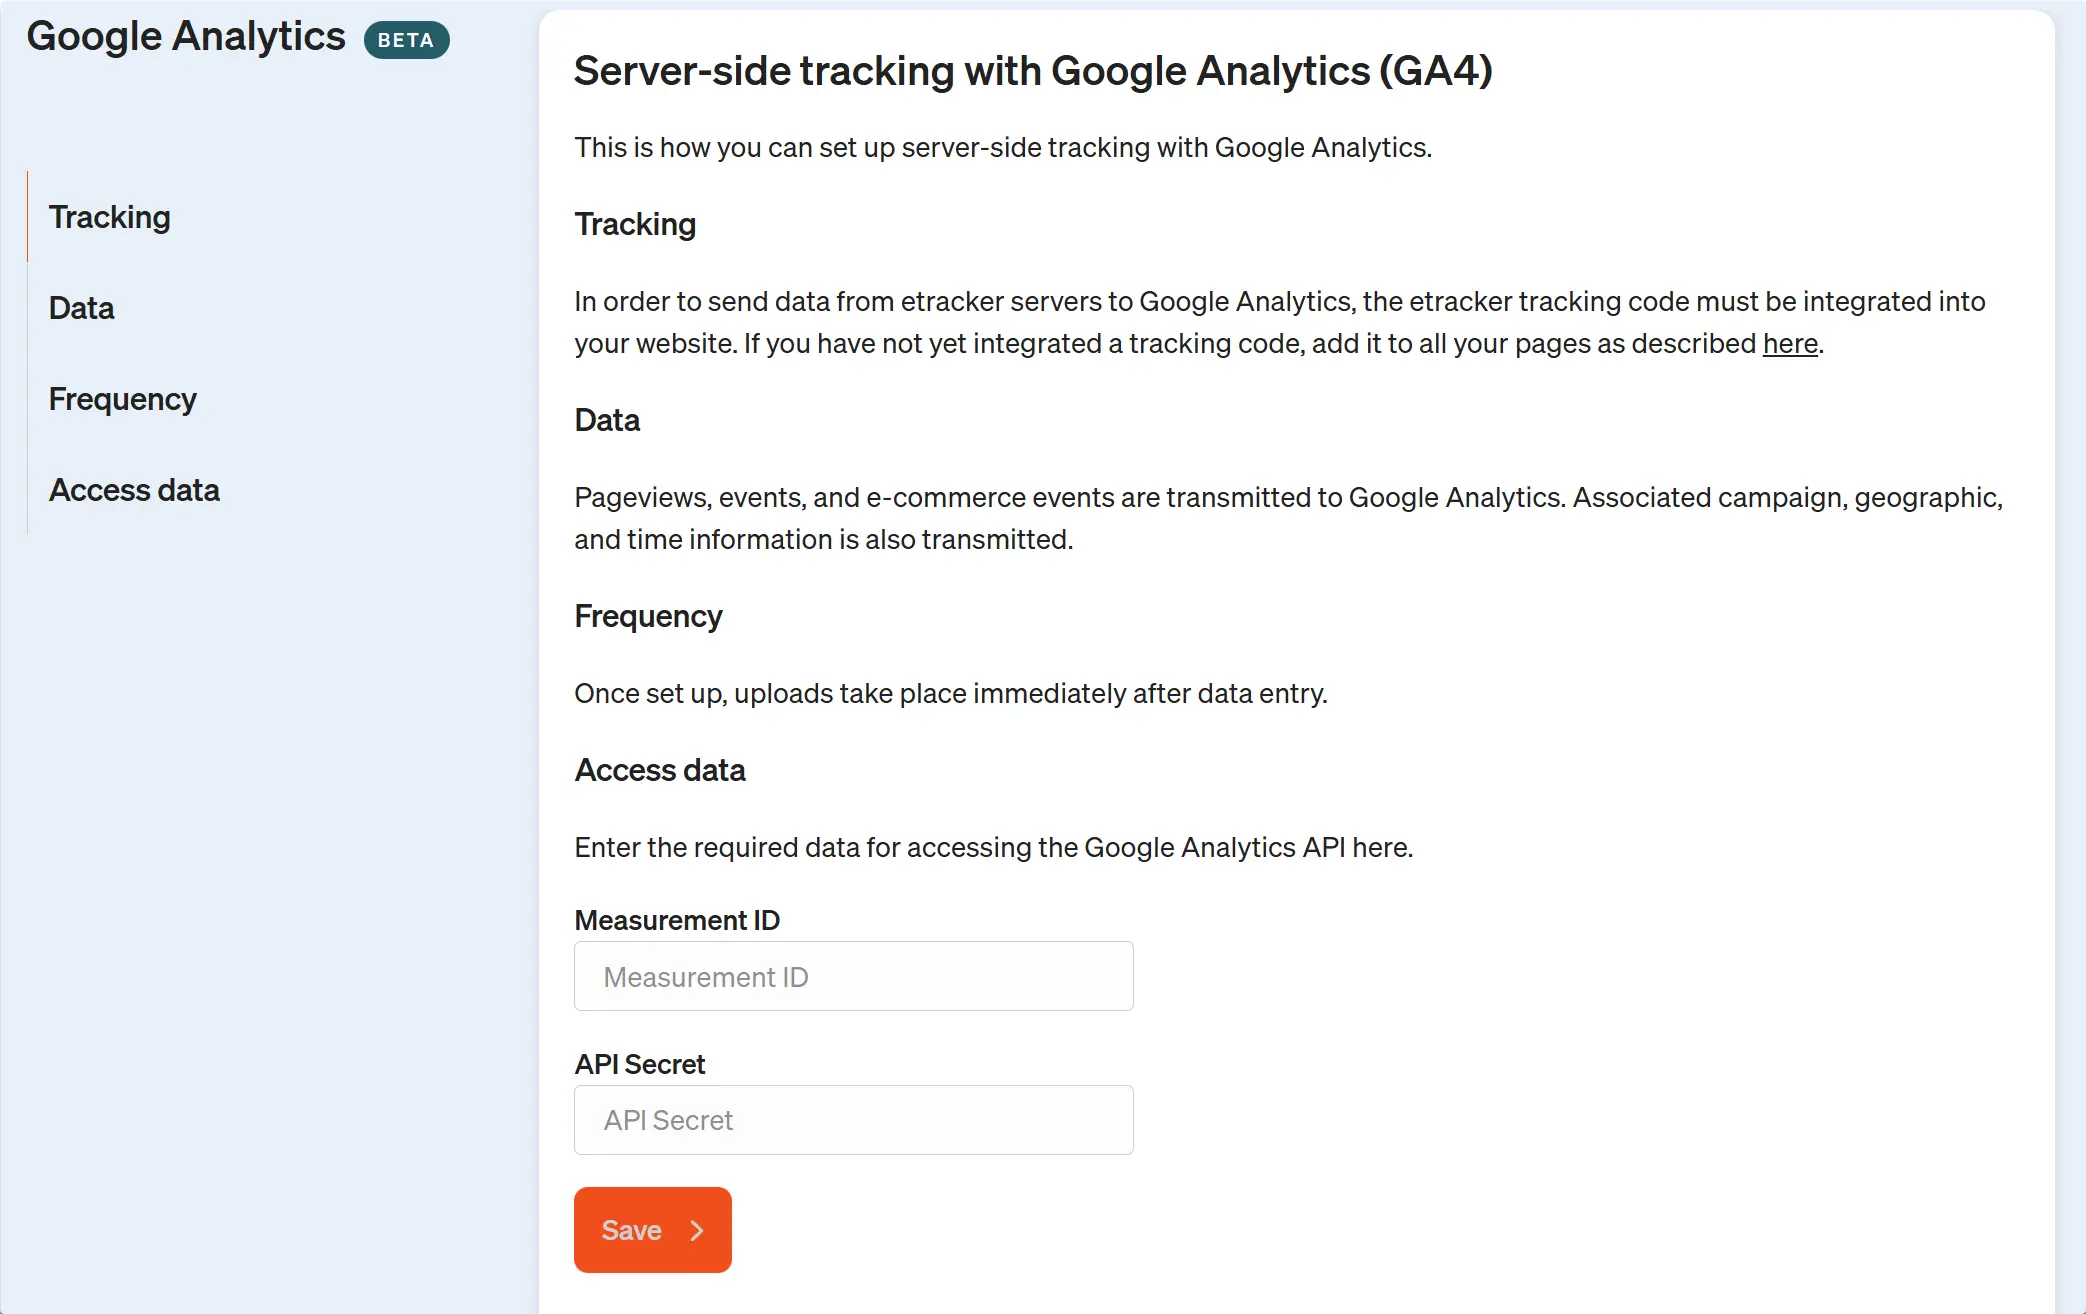Screen dimensions: 2086x1314
Task: Select Tracking in the sidebar navigation
Action: 109,217
